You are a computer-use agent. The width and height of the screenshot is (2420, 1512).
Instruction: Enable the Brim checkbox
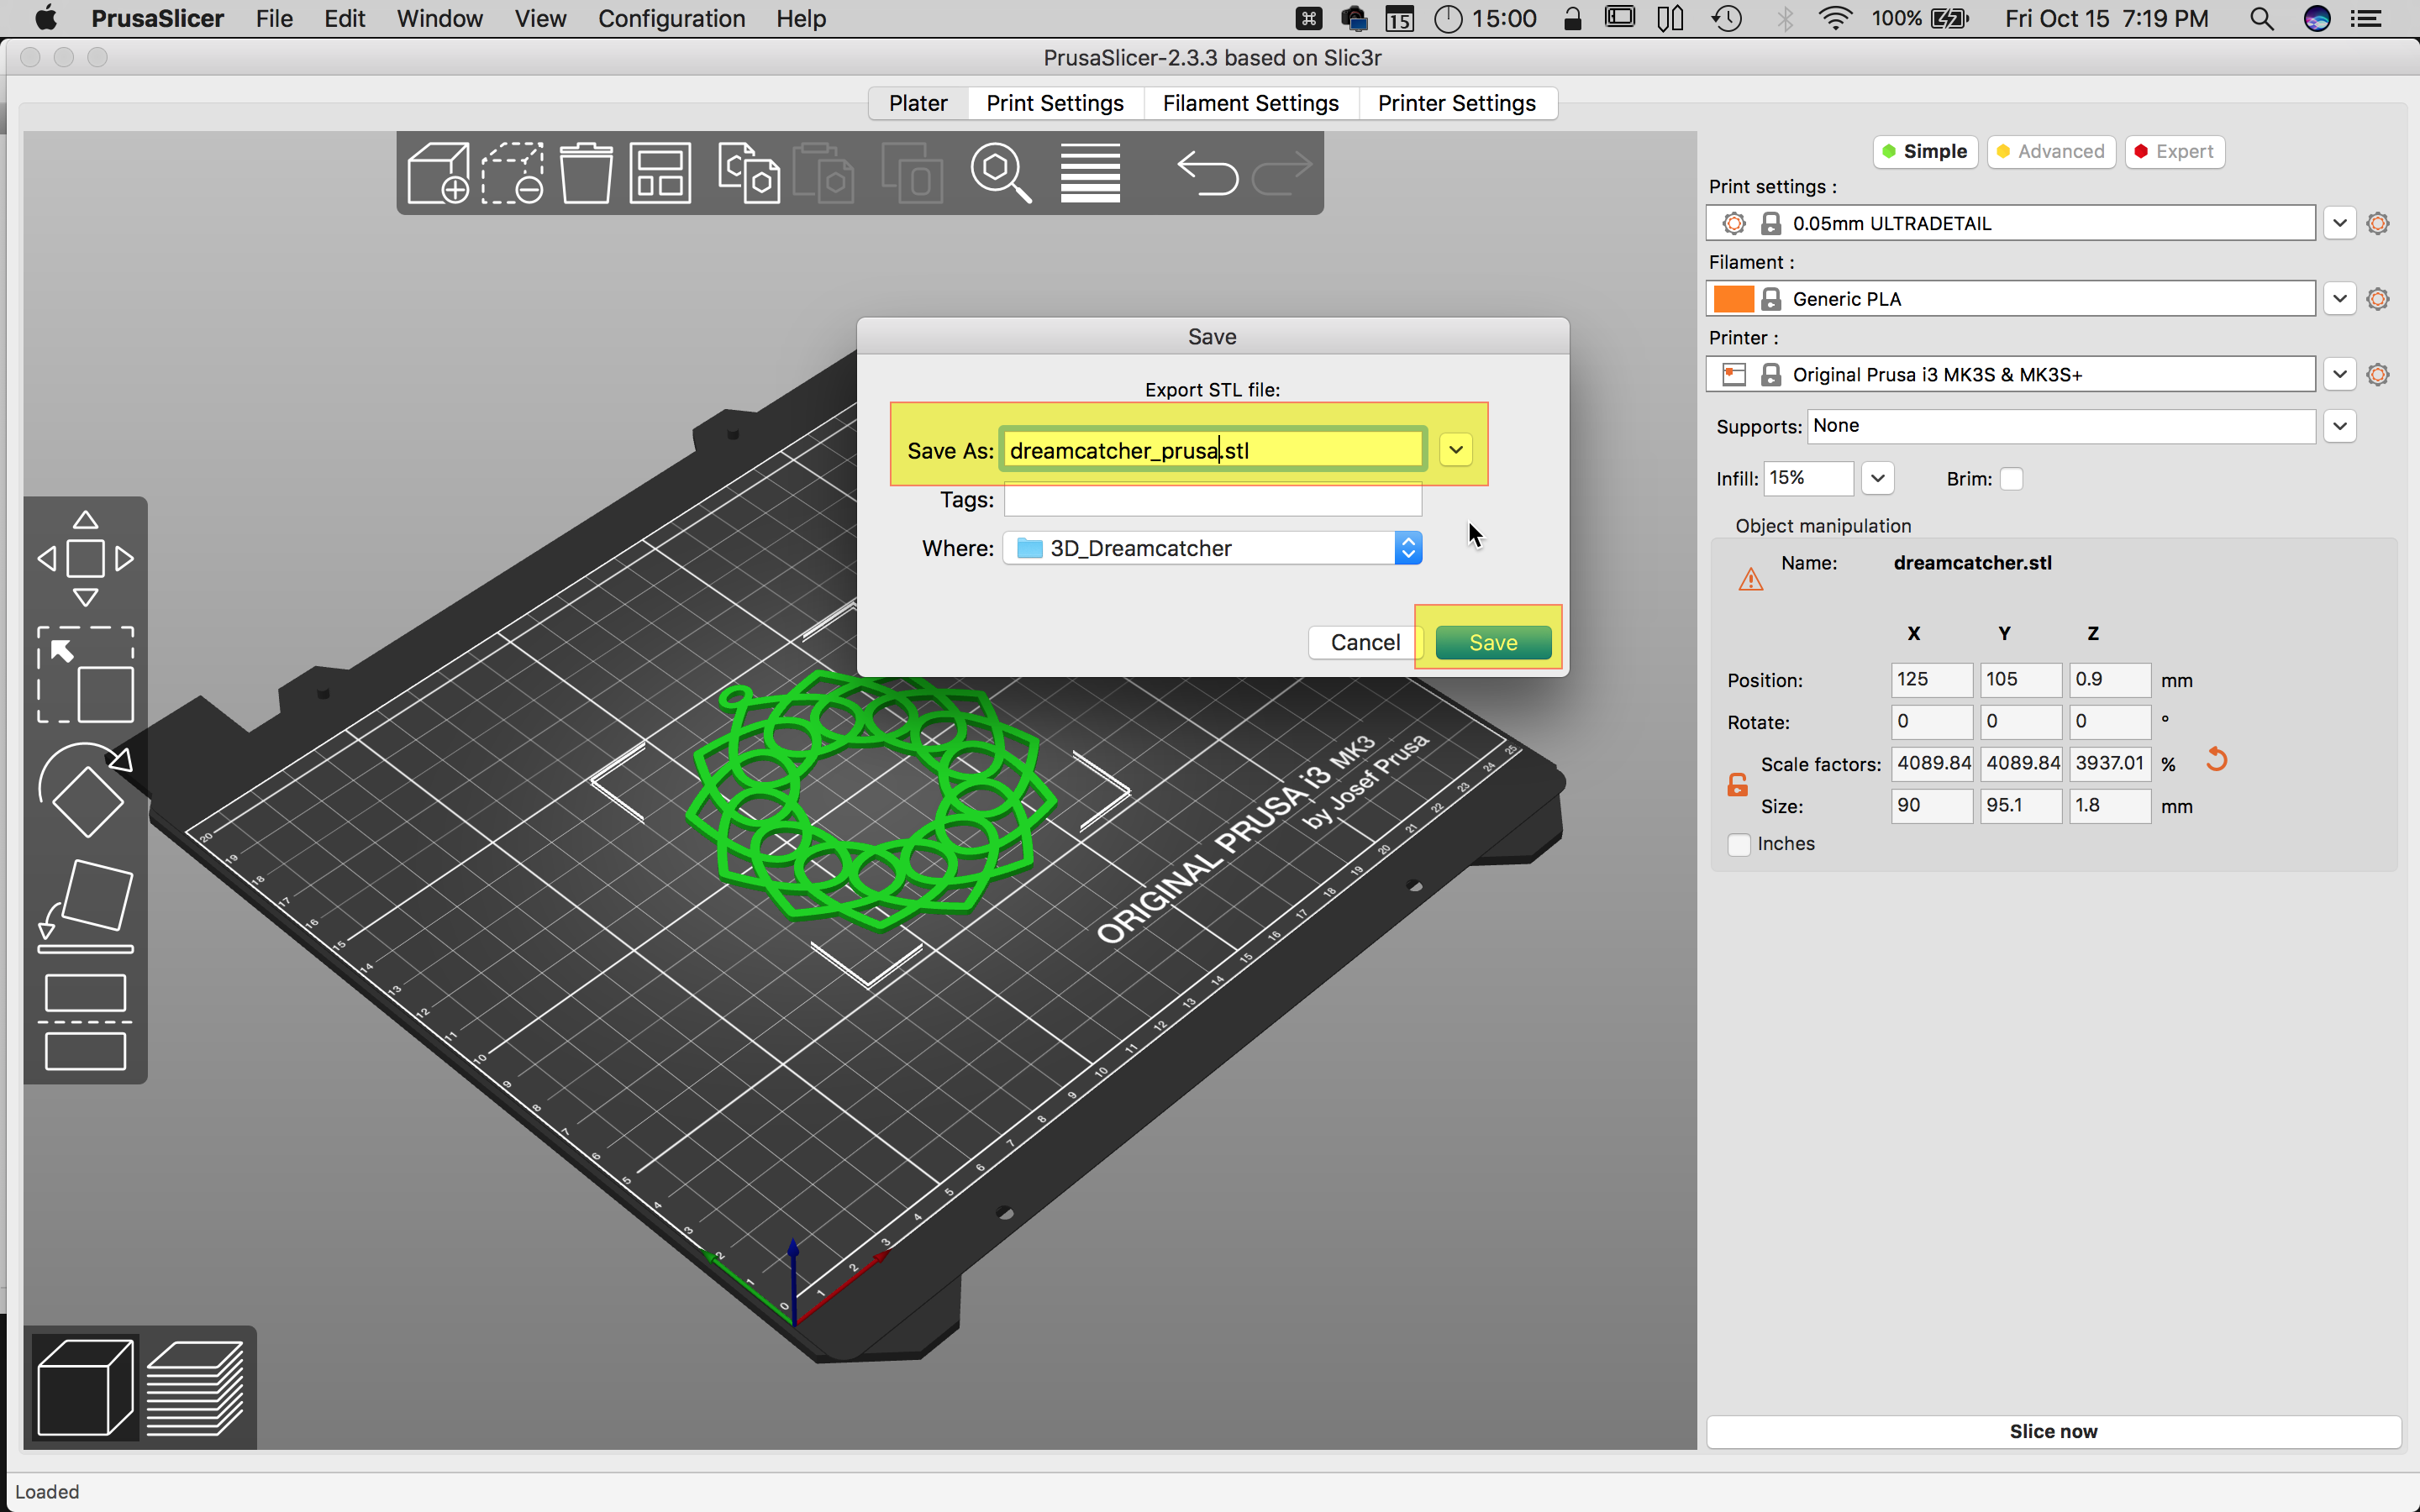coord(2011,479)
